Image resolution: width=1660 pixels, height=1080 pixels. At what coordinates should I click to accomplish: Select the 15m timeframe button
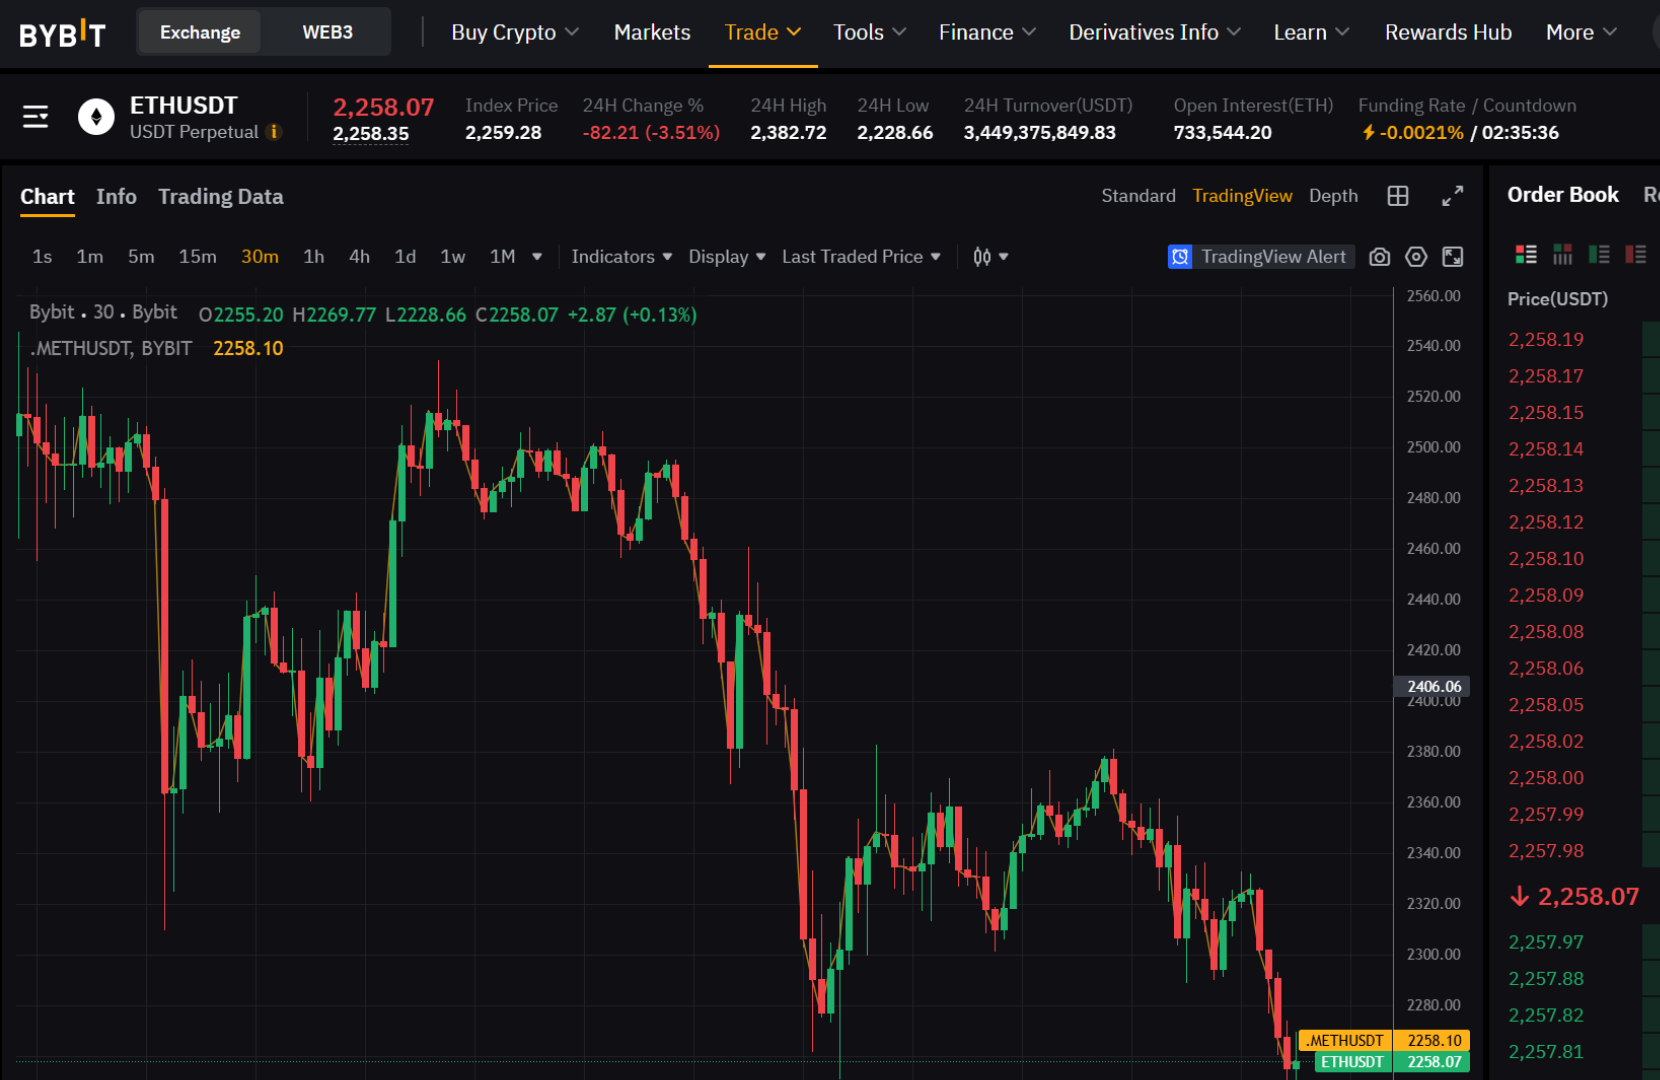point(198,257)
